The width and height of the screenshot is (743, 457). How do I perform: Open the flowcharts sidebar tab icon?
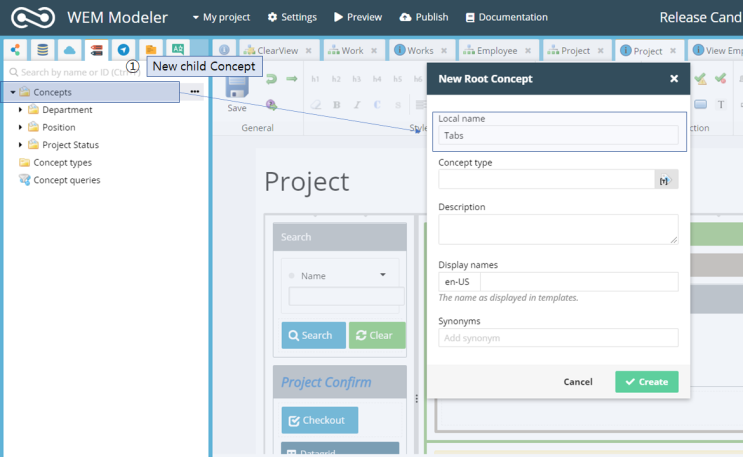[x=16, y=50]
